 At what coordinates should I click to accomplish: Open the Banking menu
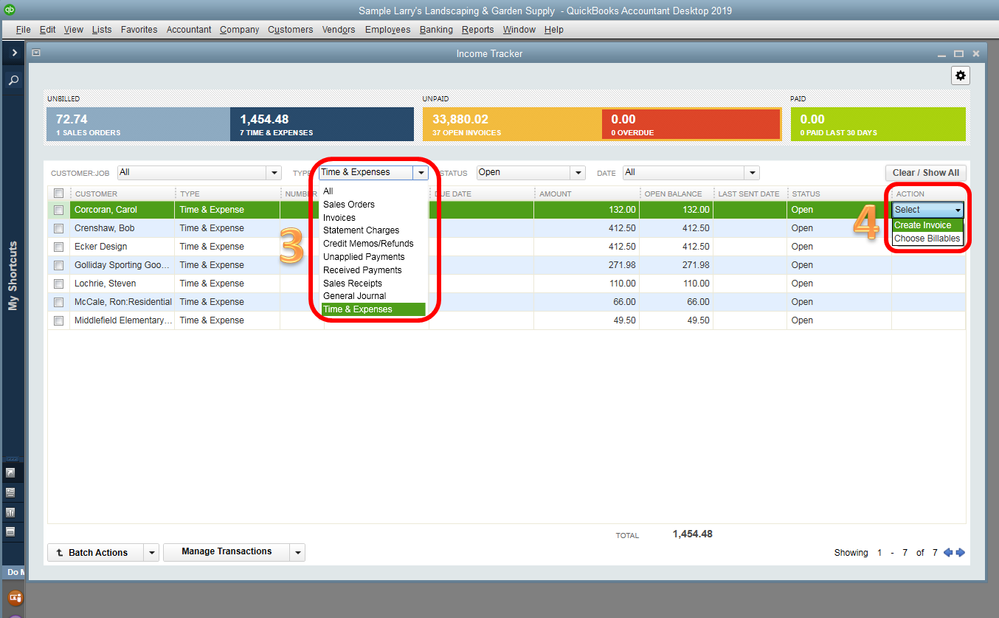click(x=436, y=30)
